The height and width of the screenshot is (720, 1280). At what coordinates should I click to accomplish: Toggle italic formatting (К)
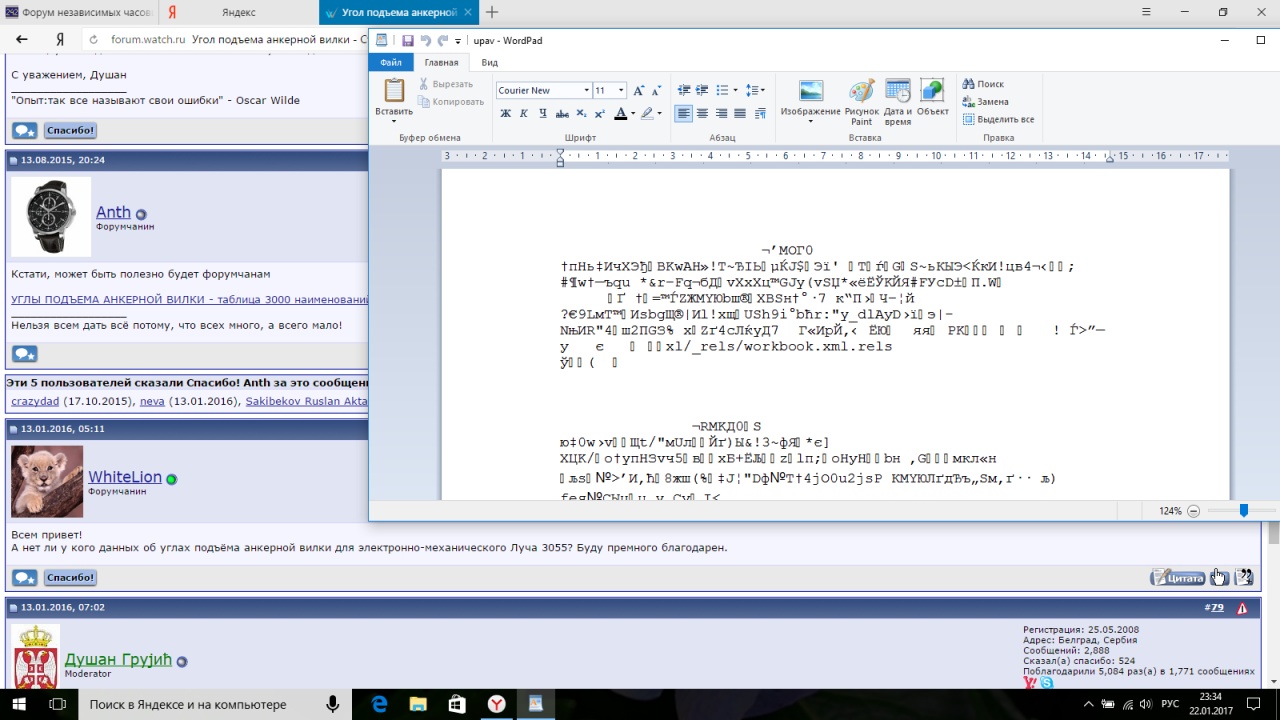[524, 114]
